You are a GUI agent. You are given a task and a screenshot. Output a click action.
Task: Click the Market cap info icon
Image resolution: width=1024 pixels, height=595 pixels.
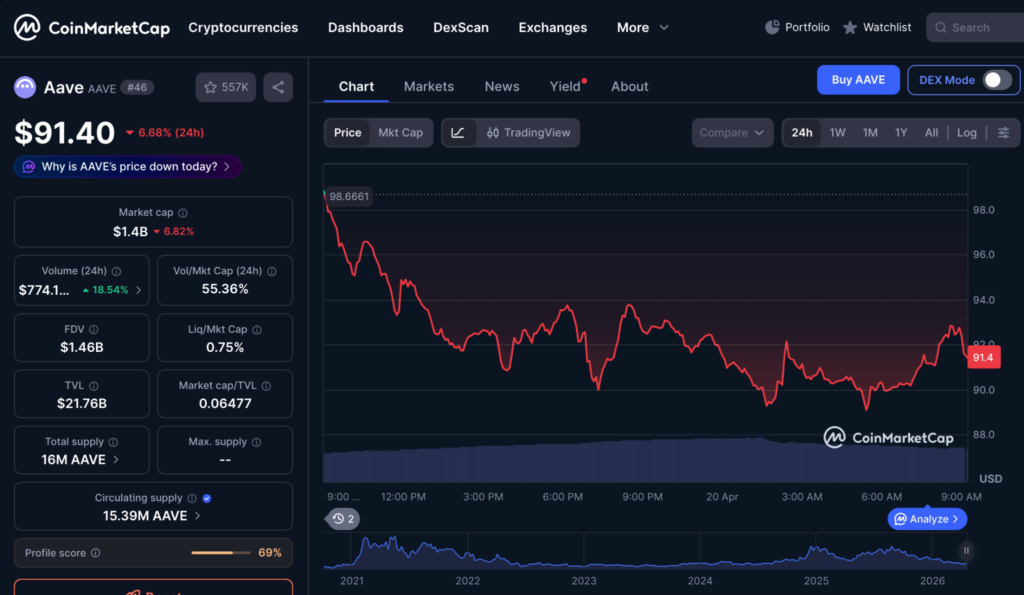click(182, 213)
